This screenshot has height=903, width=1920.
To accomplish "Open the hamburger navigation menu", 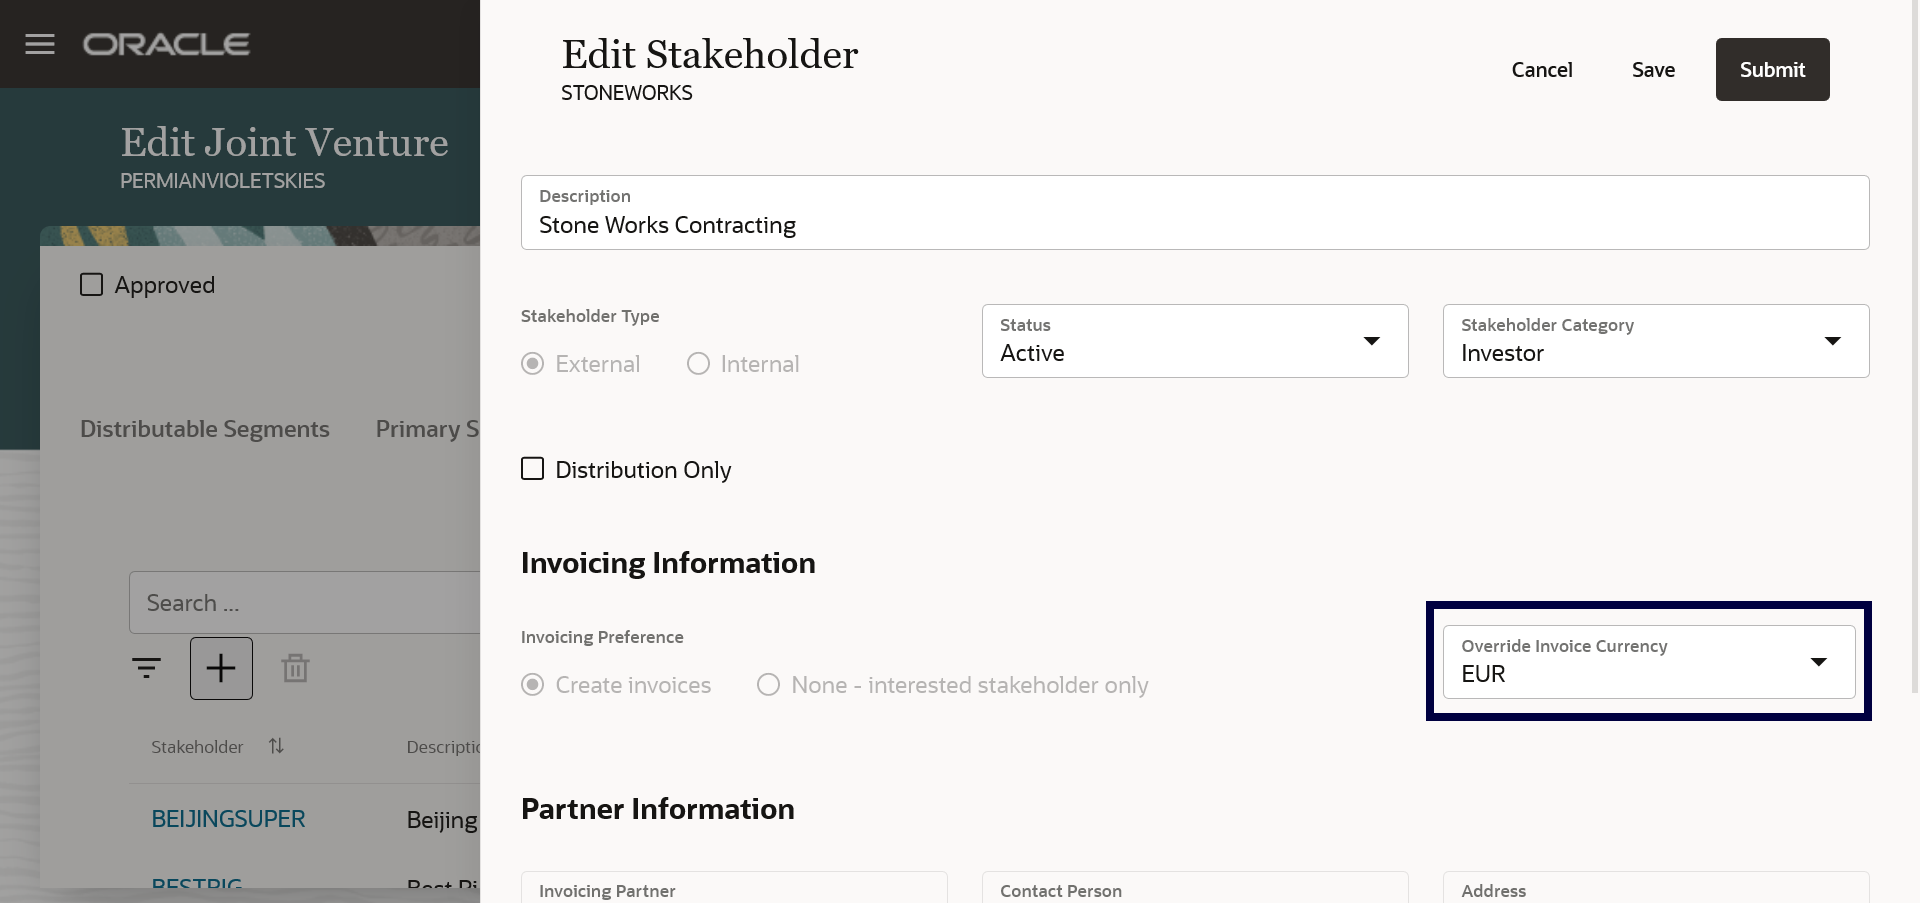I will [40, 44].
